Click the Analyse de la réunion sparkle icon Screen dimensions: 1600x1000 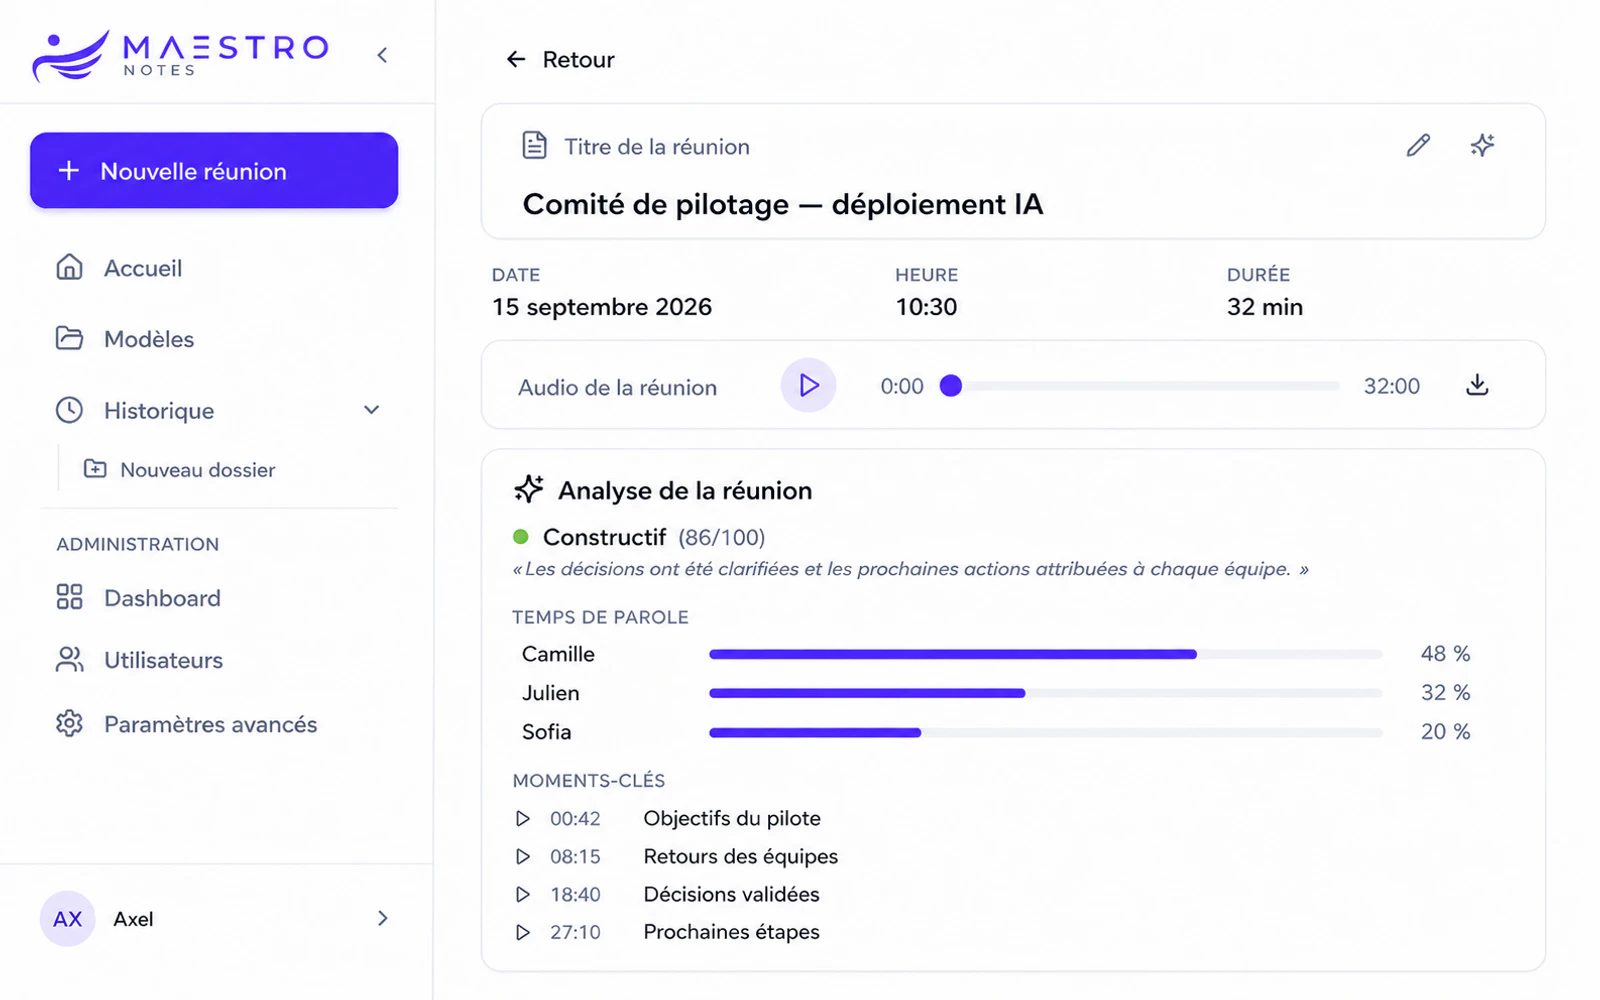(529, 489)
